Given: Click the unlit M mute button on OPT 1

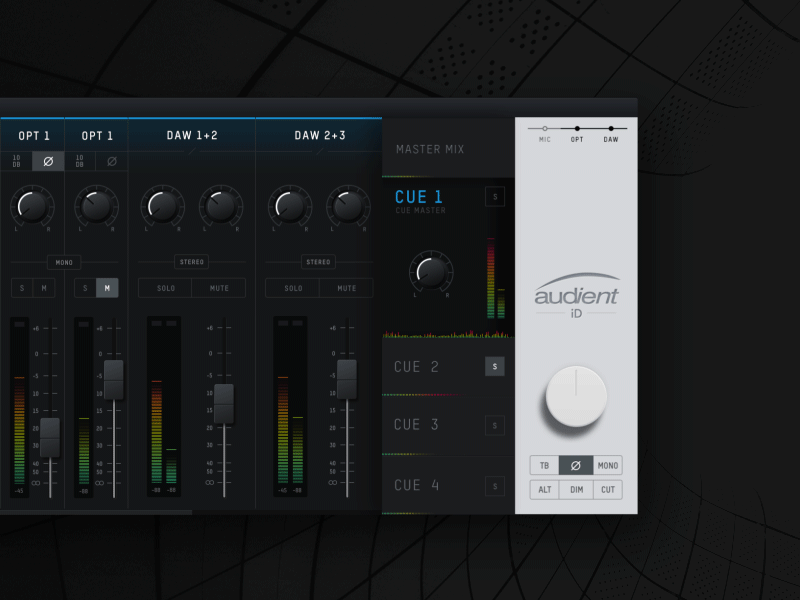Looking at the screenshot, I should 44,288.
